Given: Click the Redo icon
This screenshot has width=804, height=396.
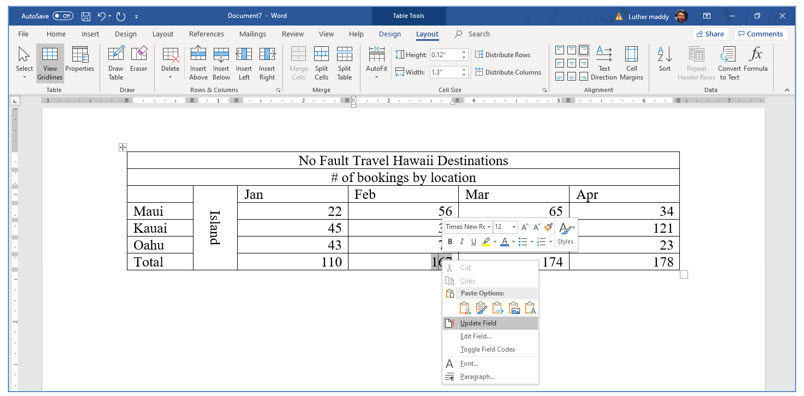Looking at the screenshot, I should pyautogui.click(x=121, y=16).
